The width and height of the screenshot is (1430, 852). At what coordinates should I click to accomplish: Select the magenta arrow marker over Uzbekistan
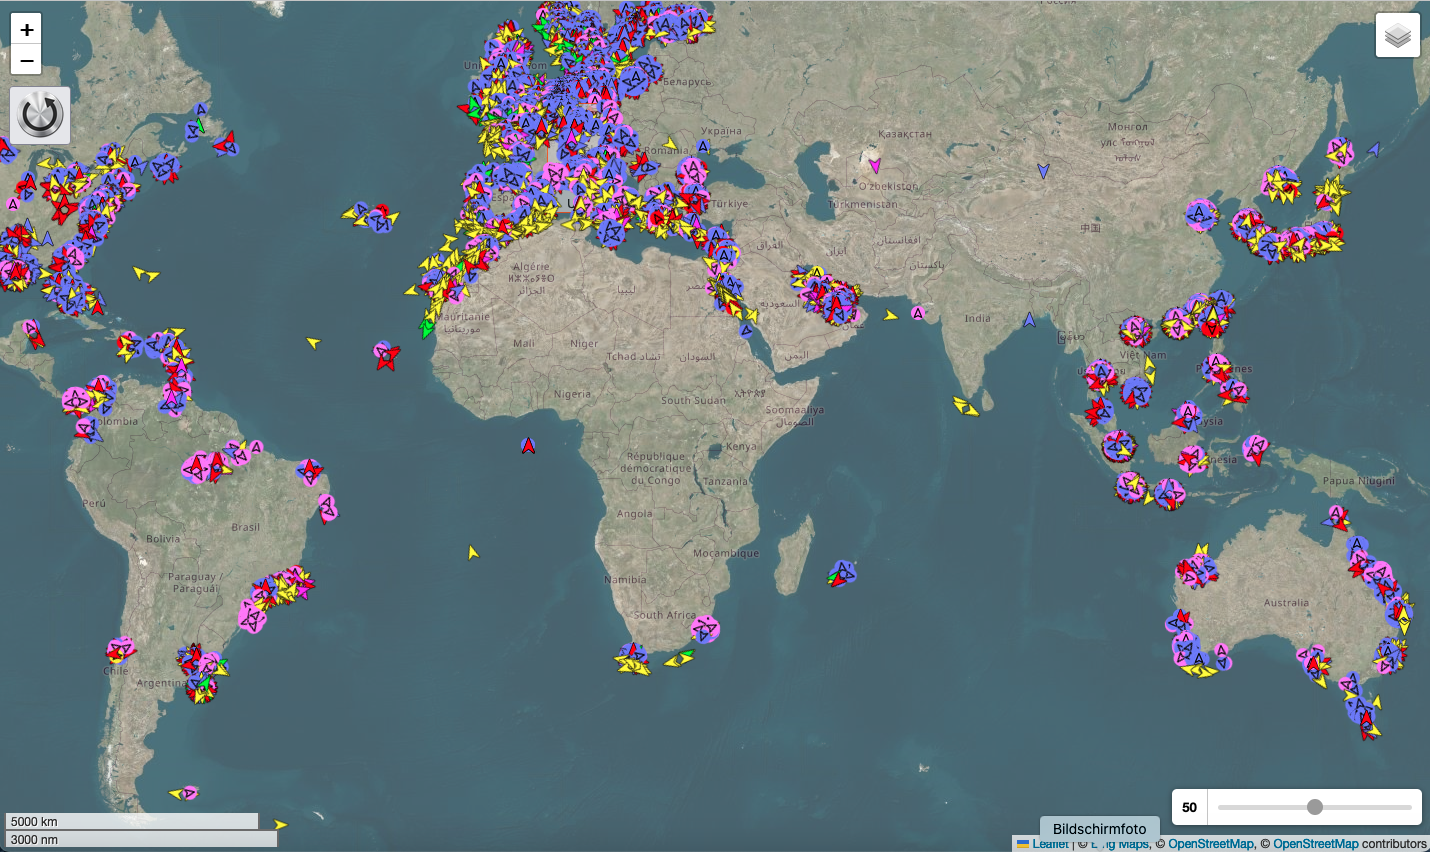coord(875,166)
